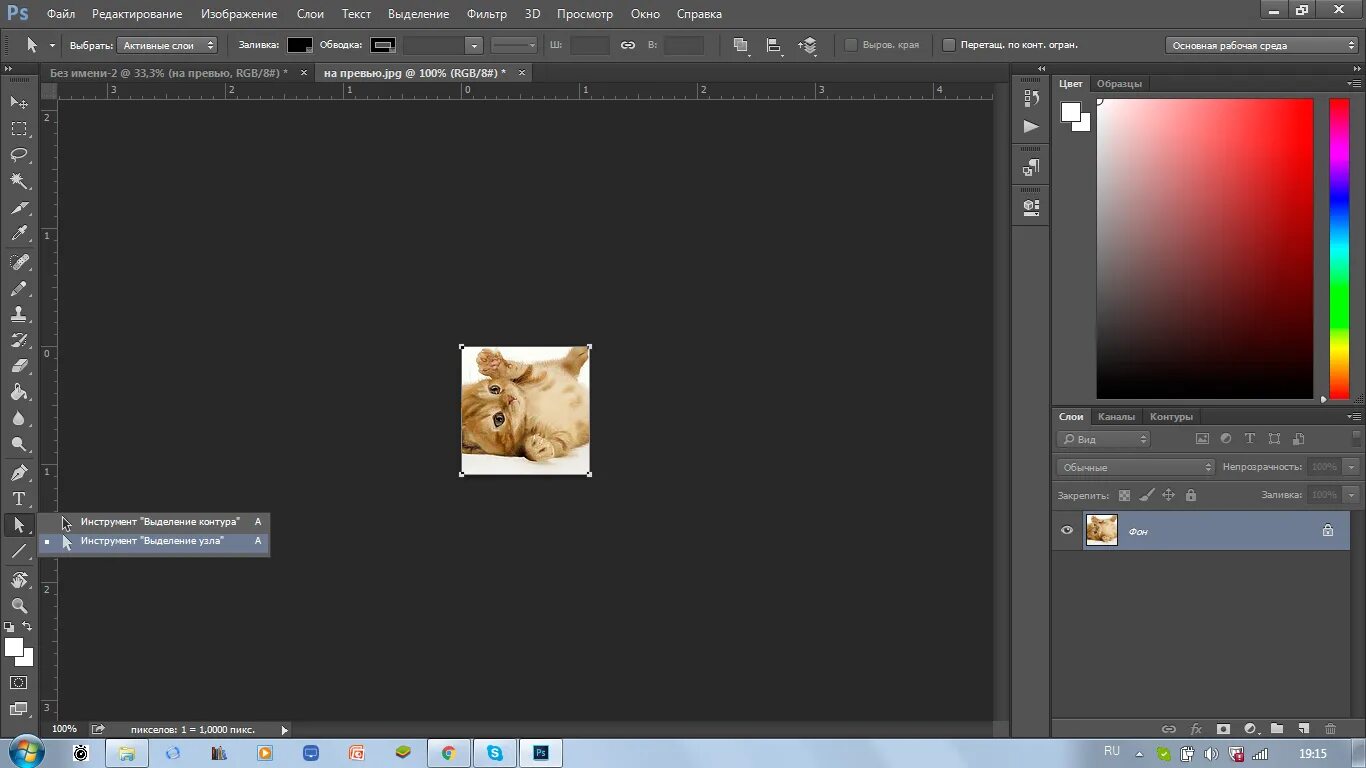Select the Lasso tool
Screen dimensions: 1366x768
point(19,155)
